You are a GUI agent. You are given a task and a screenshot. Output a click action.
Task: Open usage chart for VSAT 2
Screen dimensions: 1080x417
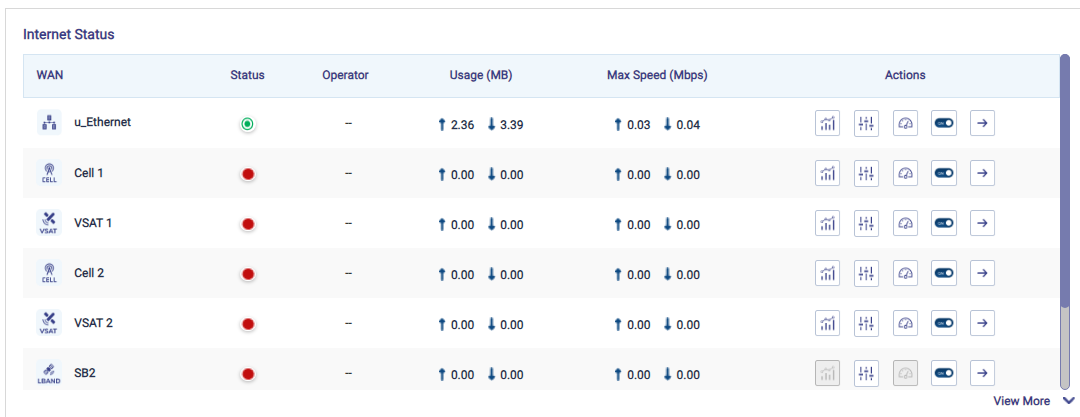click(827, 324)
